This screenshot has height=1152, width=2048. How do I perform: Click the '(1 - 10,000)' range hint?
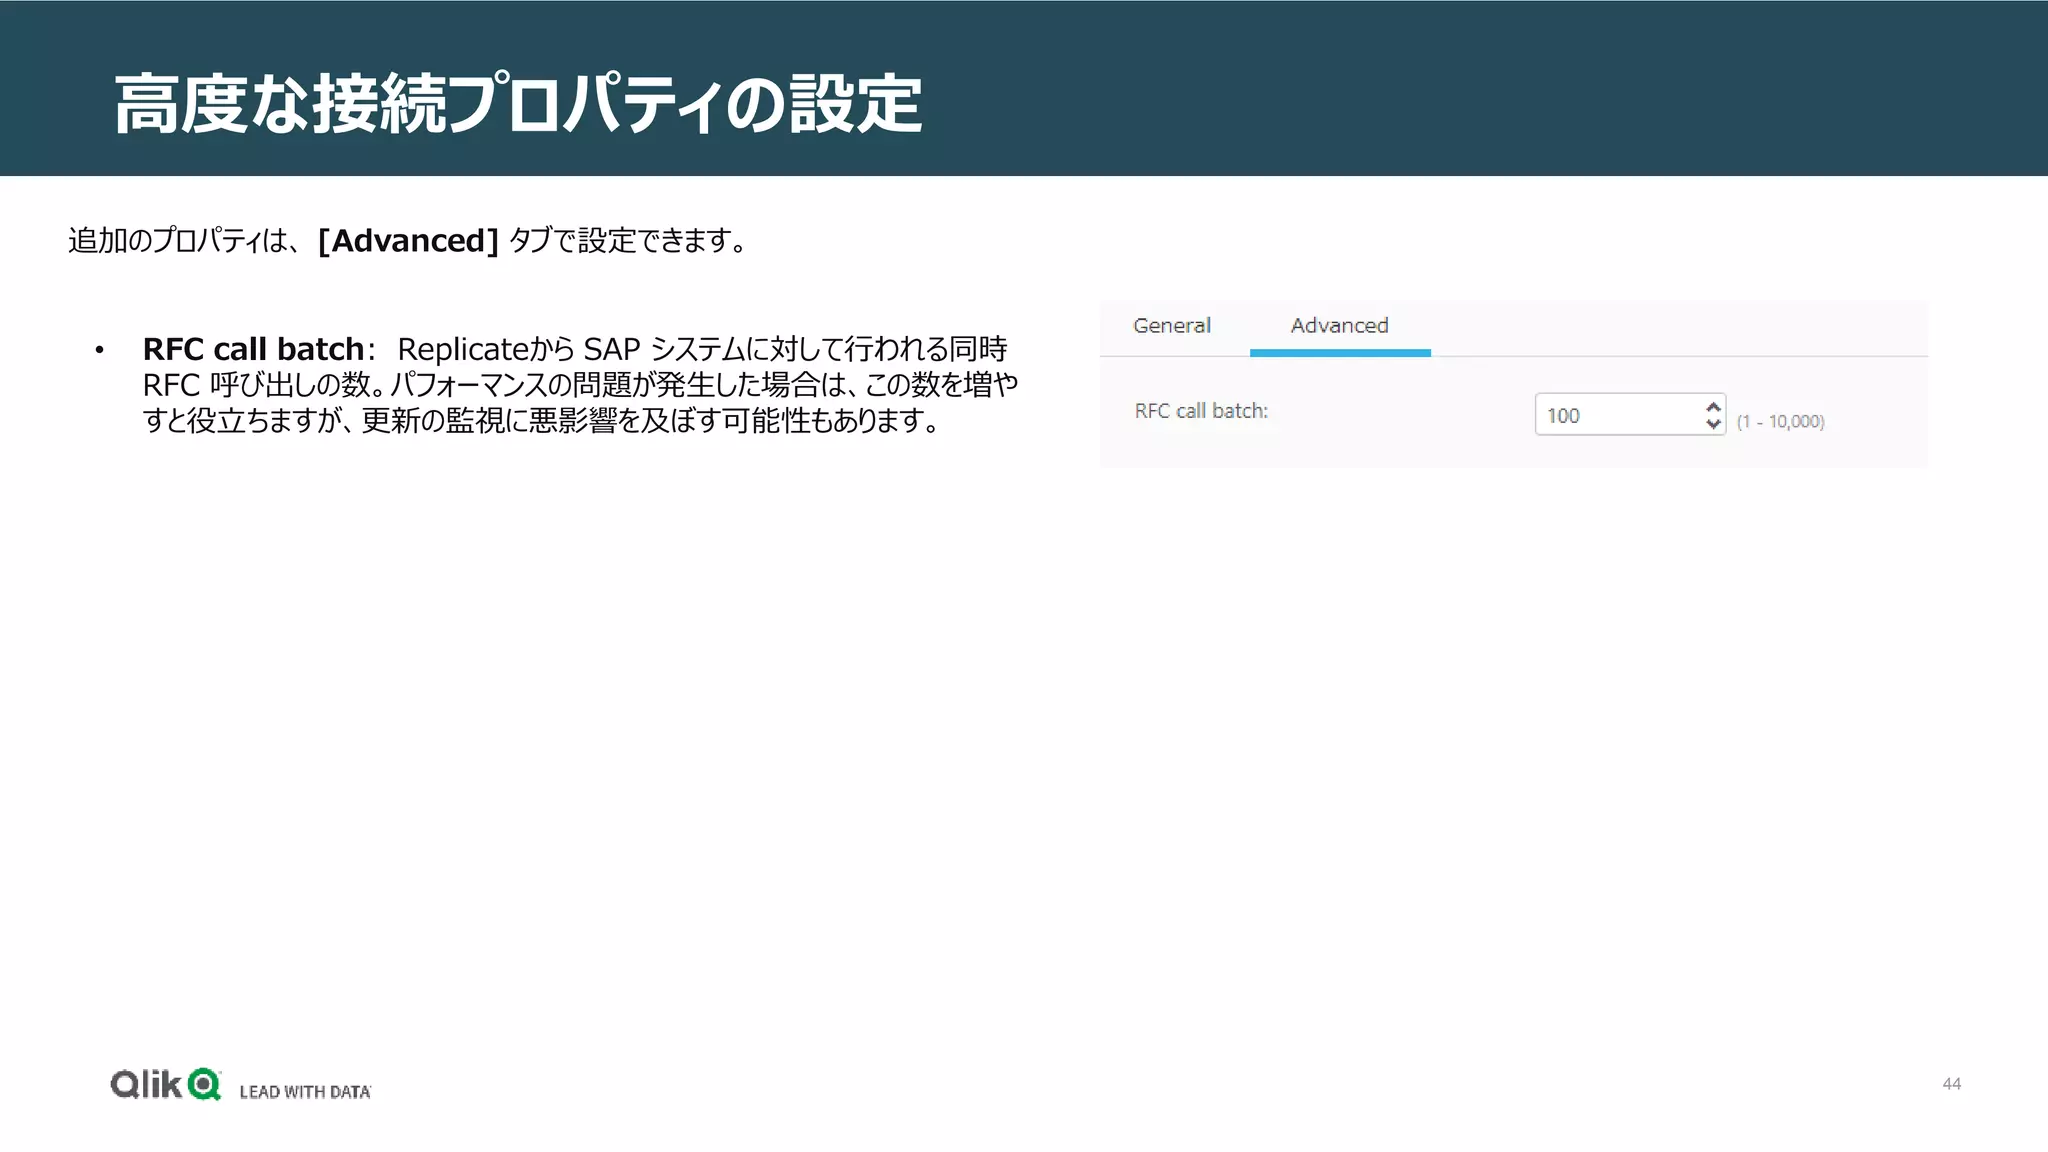click(1780, 421)
